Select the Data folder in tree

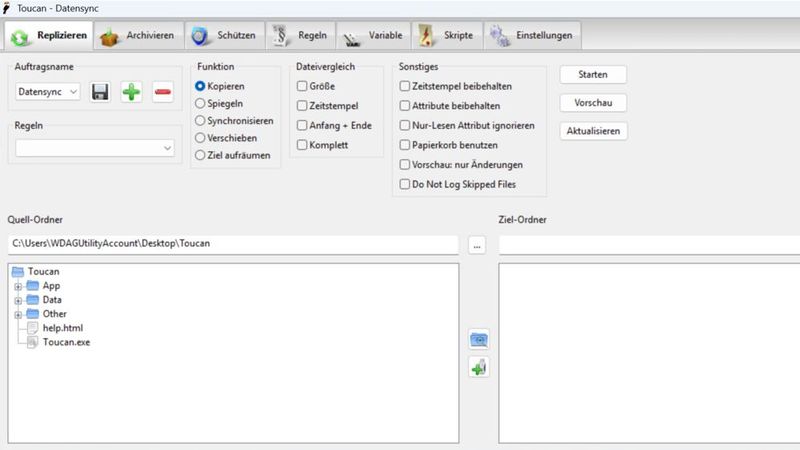[x=52, y=300]
